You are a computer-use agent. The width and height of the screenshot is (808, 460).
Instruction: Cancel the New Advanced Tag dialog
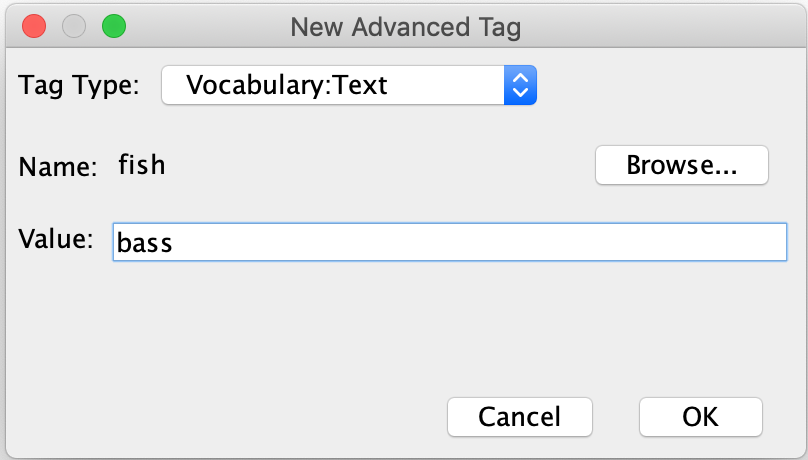click(x=519, y=416)
